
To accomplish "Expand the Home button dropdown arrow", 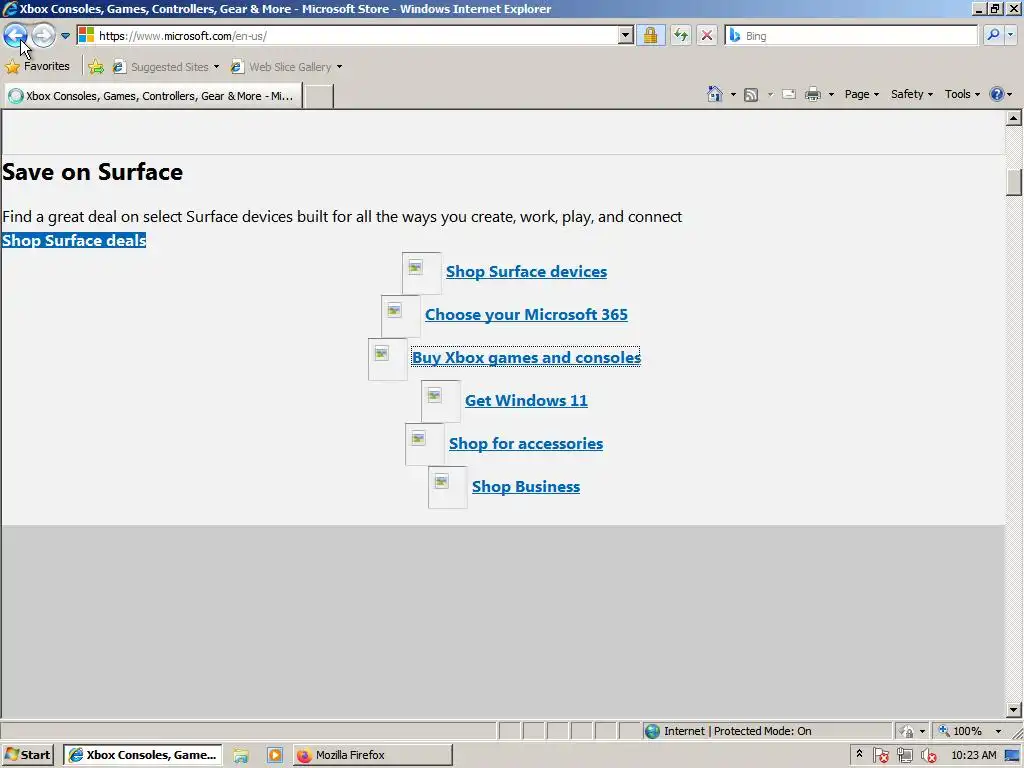I will (733, 95).
